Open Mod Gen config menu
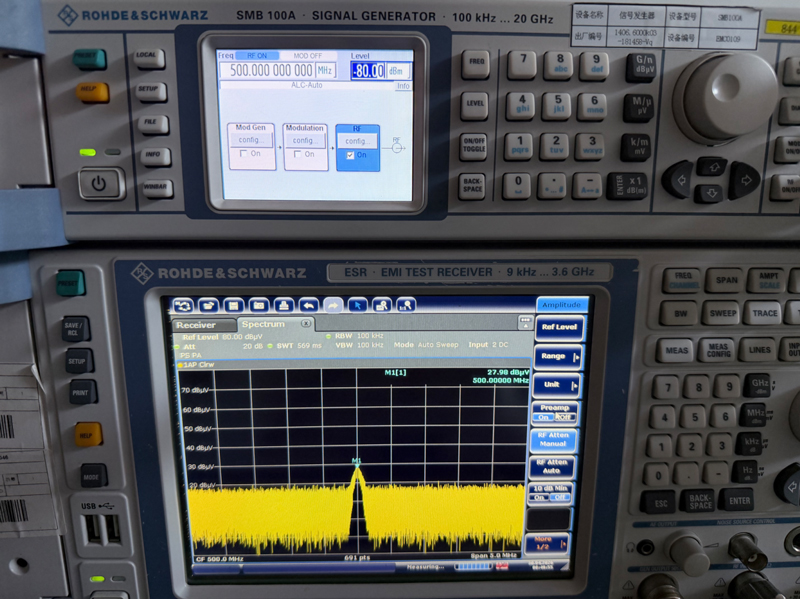Image resolution: width=800 pixels, height=599 pixels. [x=251, y=140]
